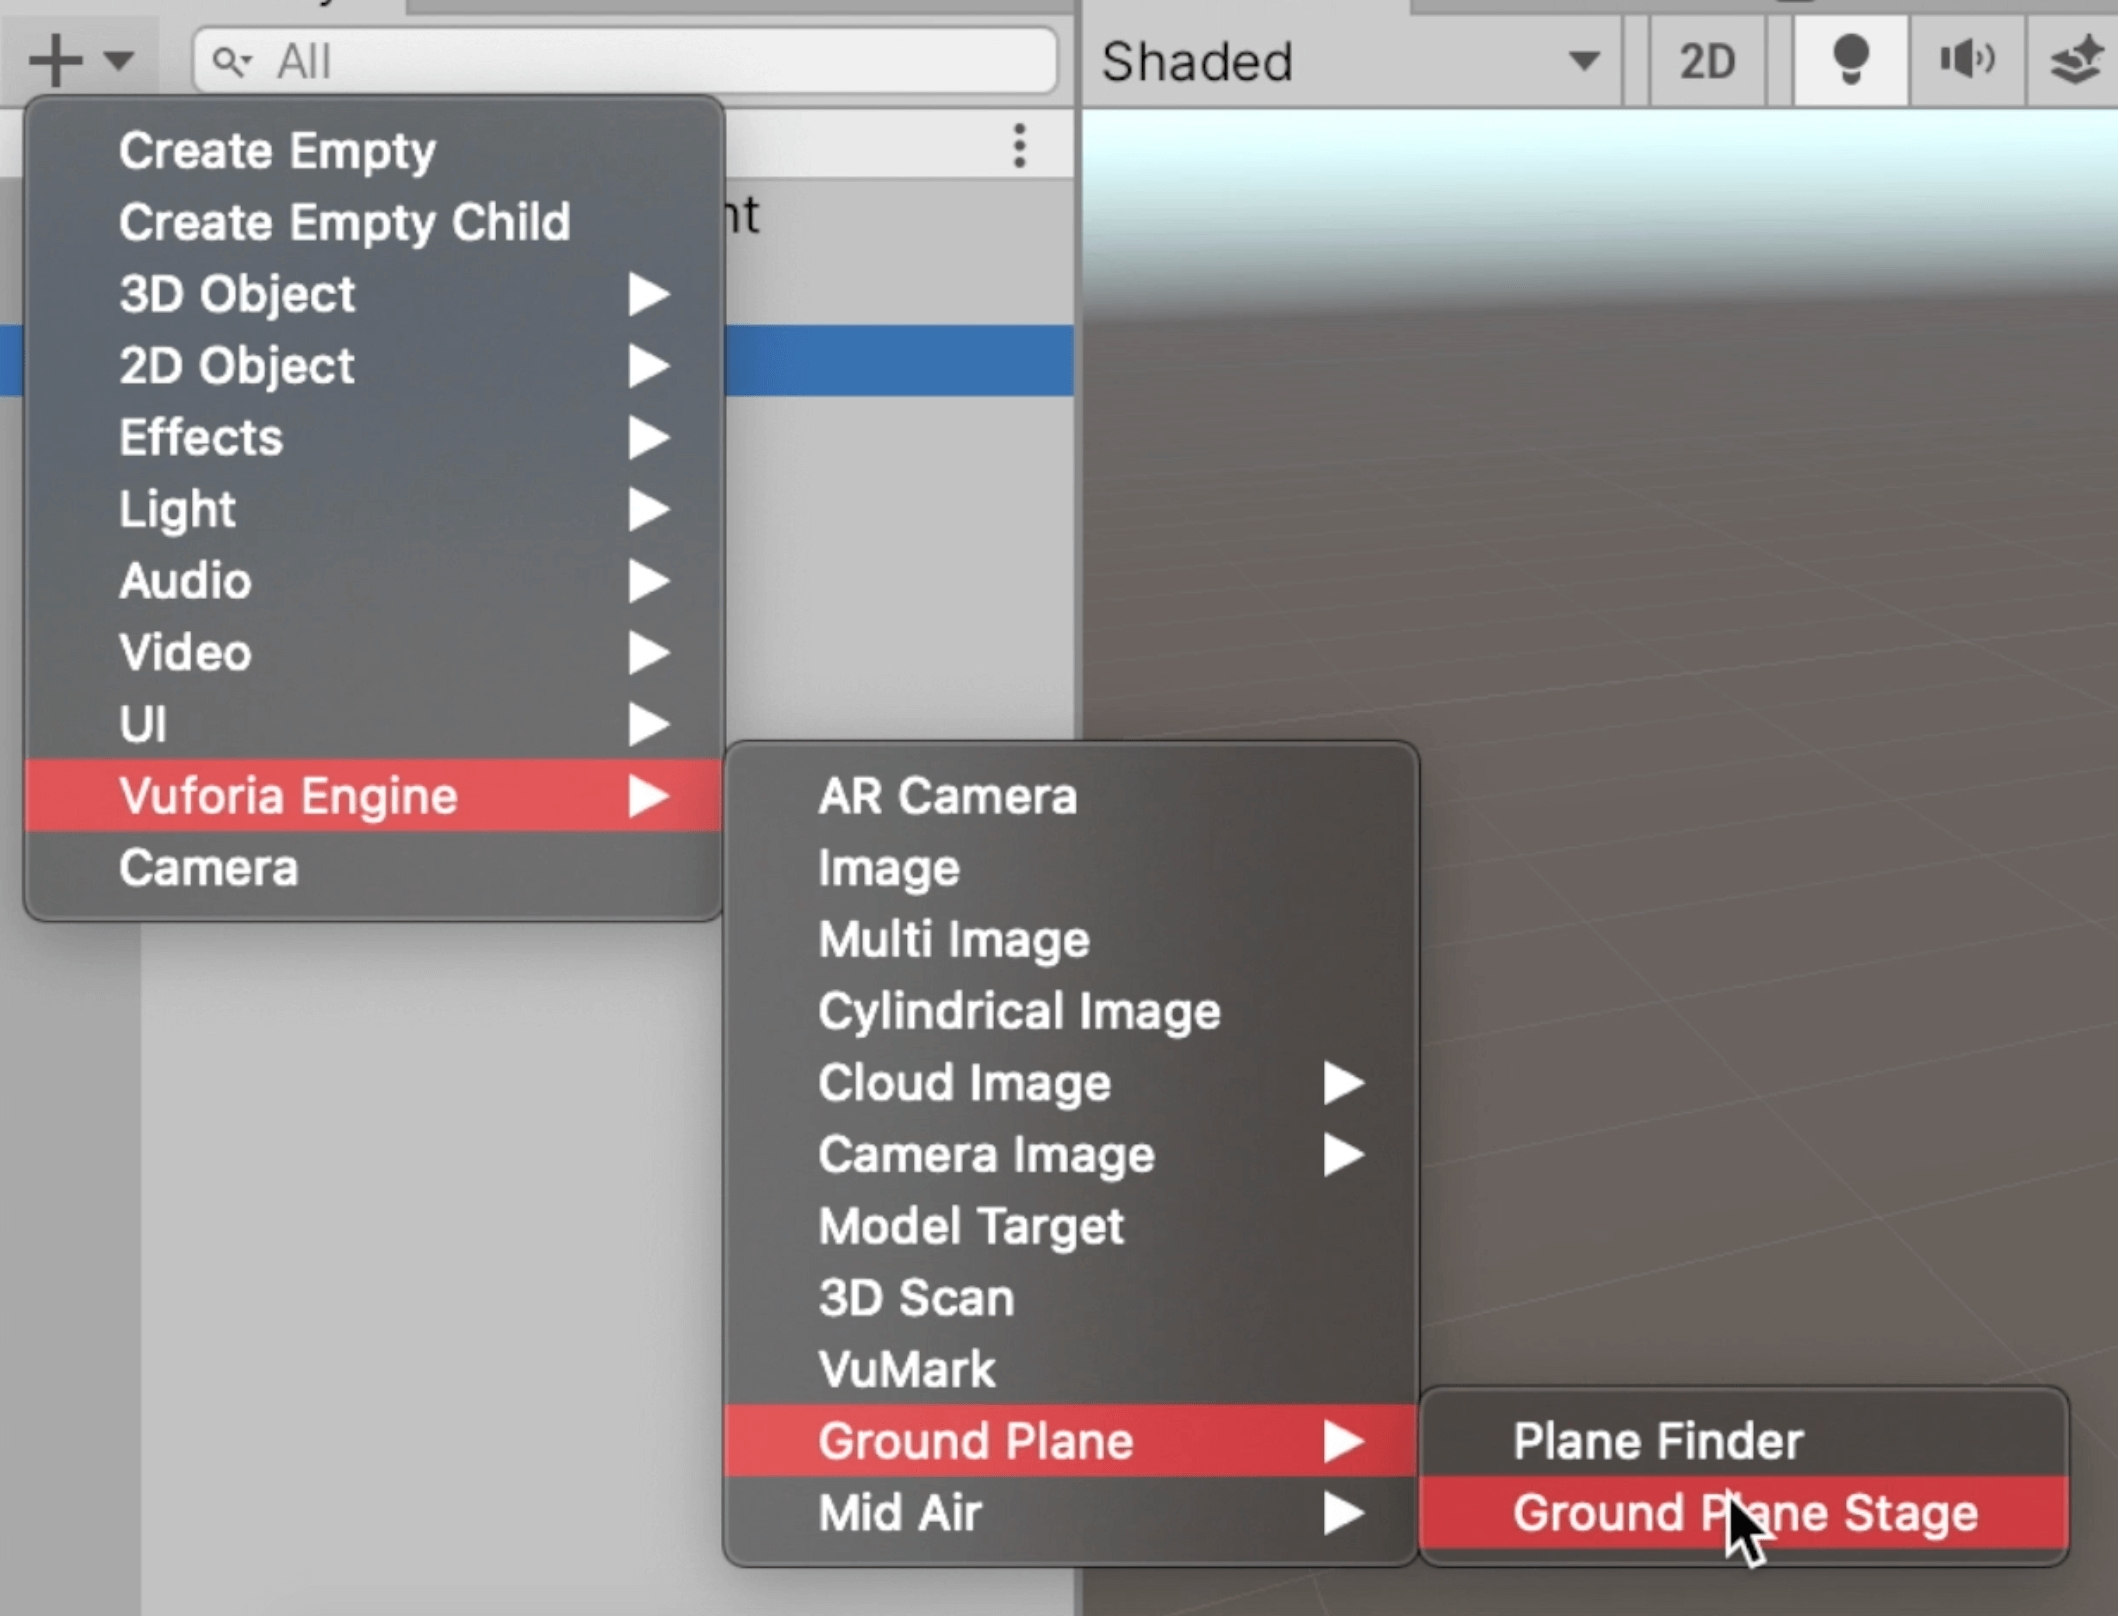Select AR Camera from Vuforia menu
Image resolution: width=2118 pixels, height=1616 pixels.
(x=947, y=796)
